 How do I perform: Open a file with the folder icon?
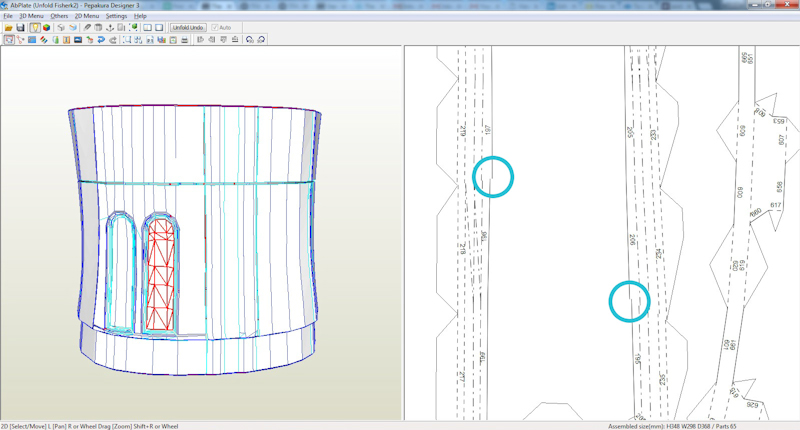pos(9,28)
